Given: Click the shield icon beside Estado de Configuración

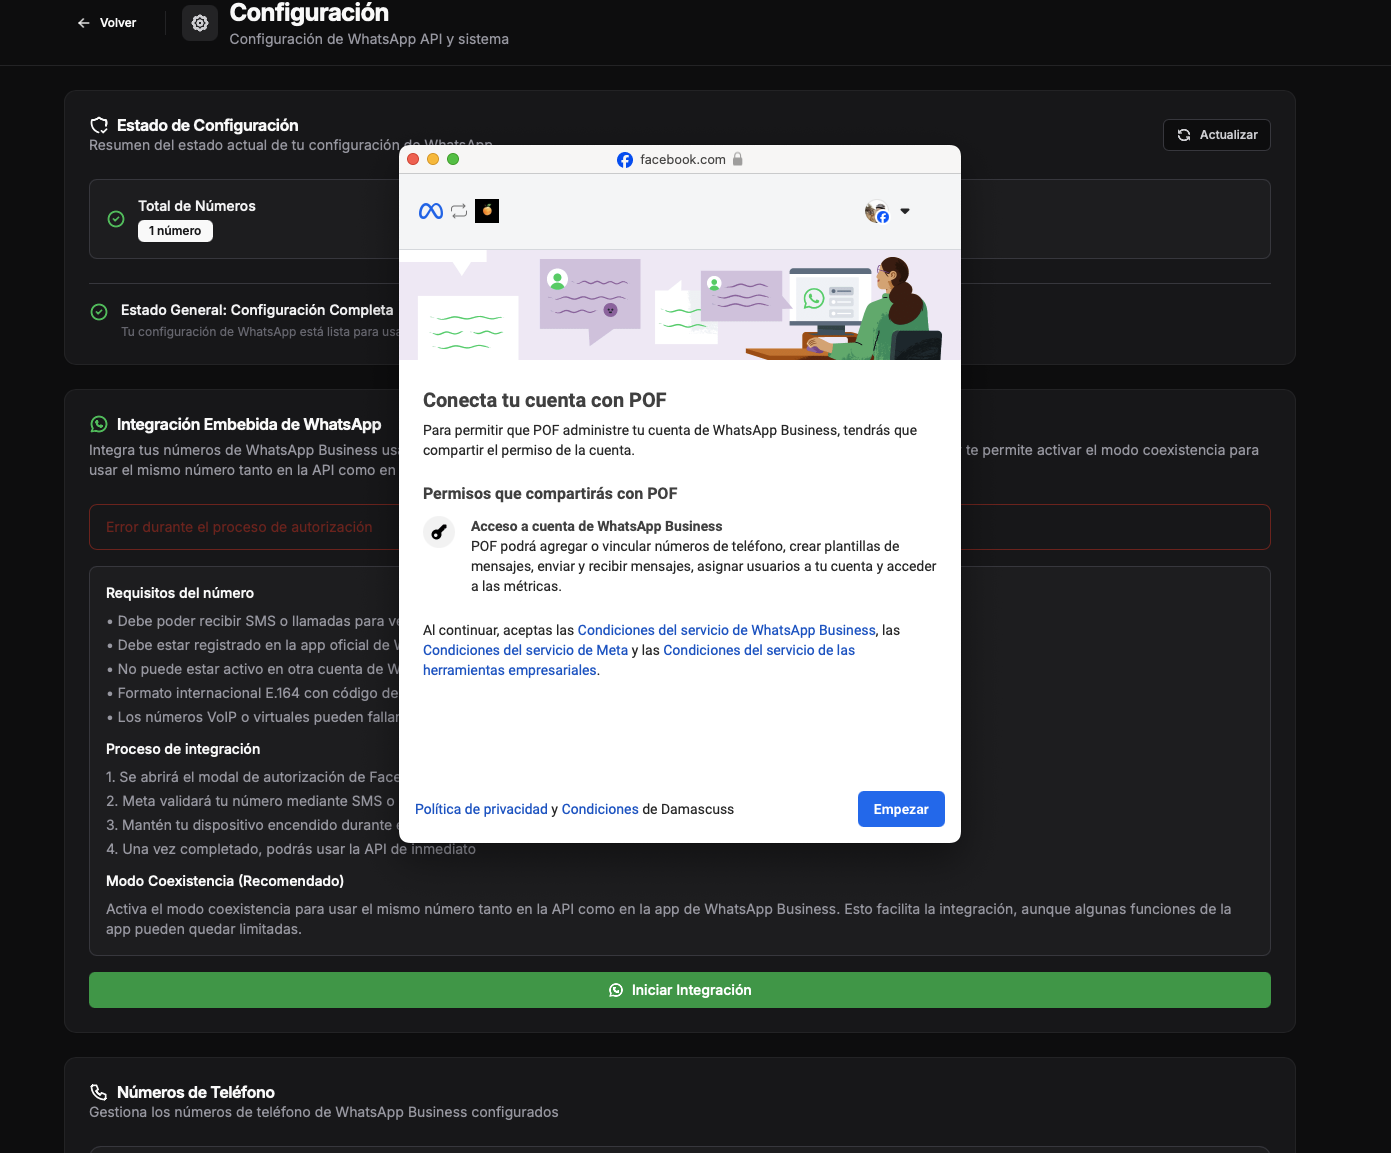Looking at the screenshot, I should click(99, 125).
